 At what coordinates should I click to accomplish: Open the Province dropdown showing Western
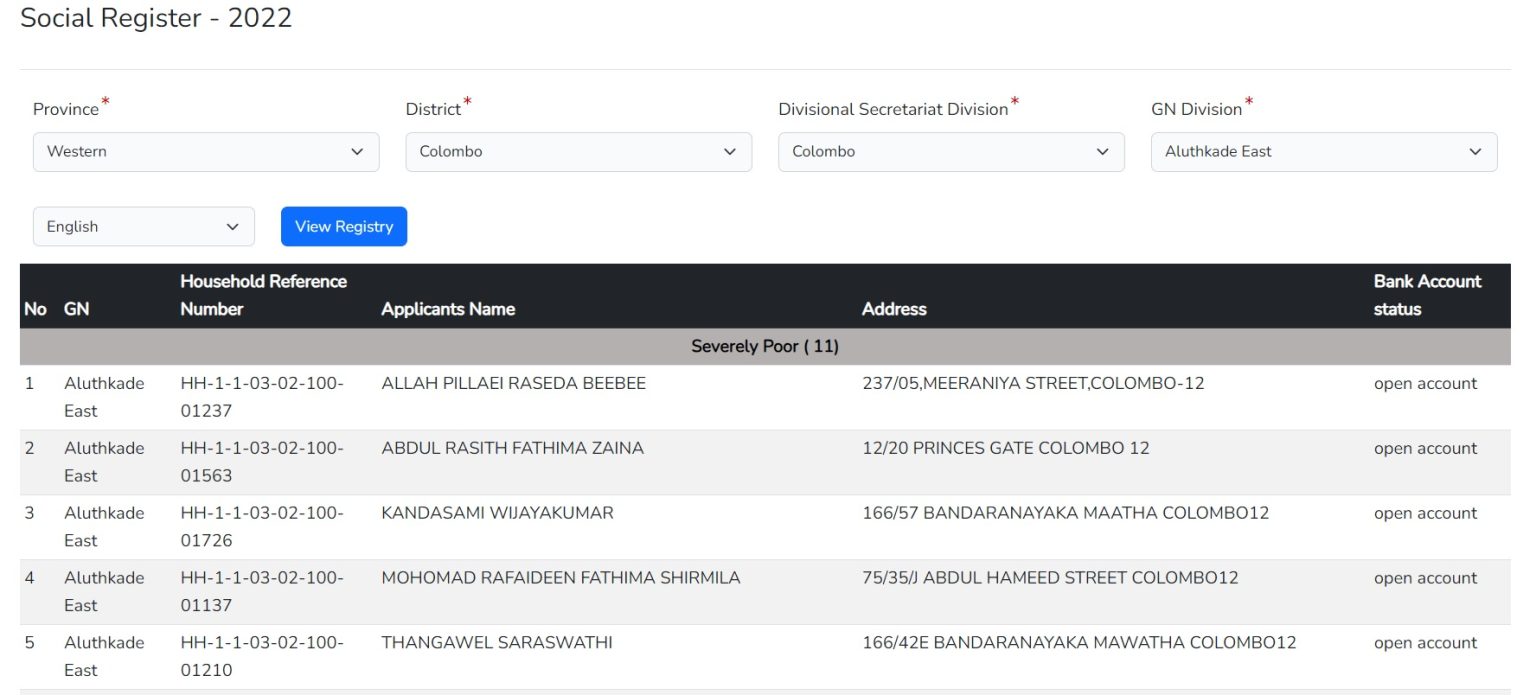pos(206,151)
